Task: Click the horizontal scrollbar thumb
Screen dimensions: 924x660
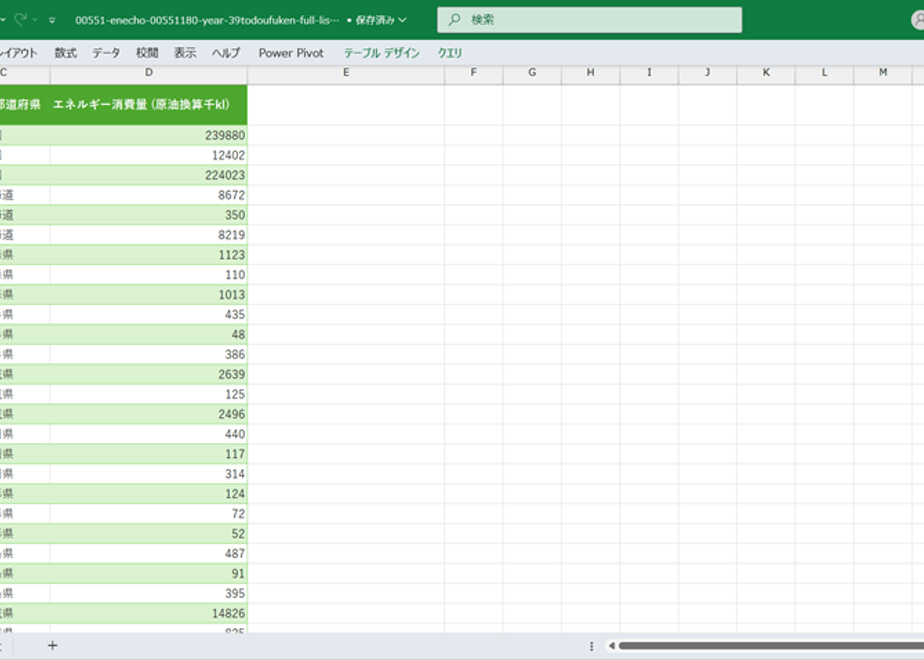Action: tap(771, 646)
